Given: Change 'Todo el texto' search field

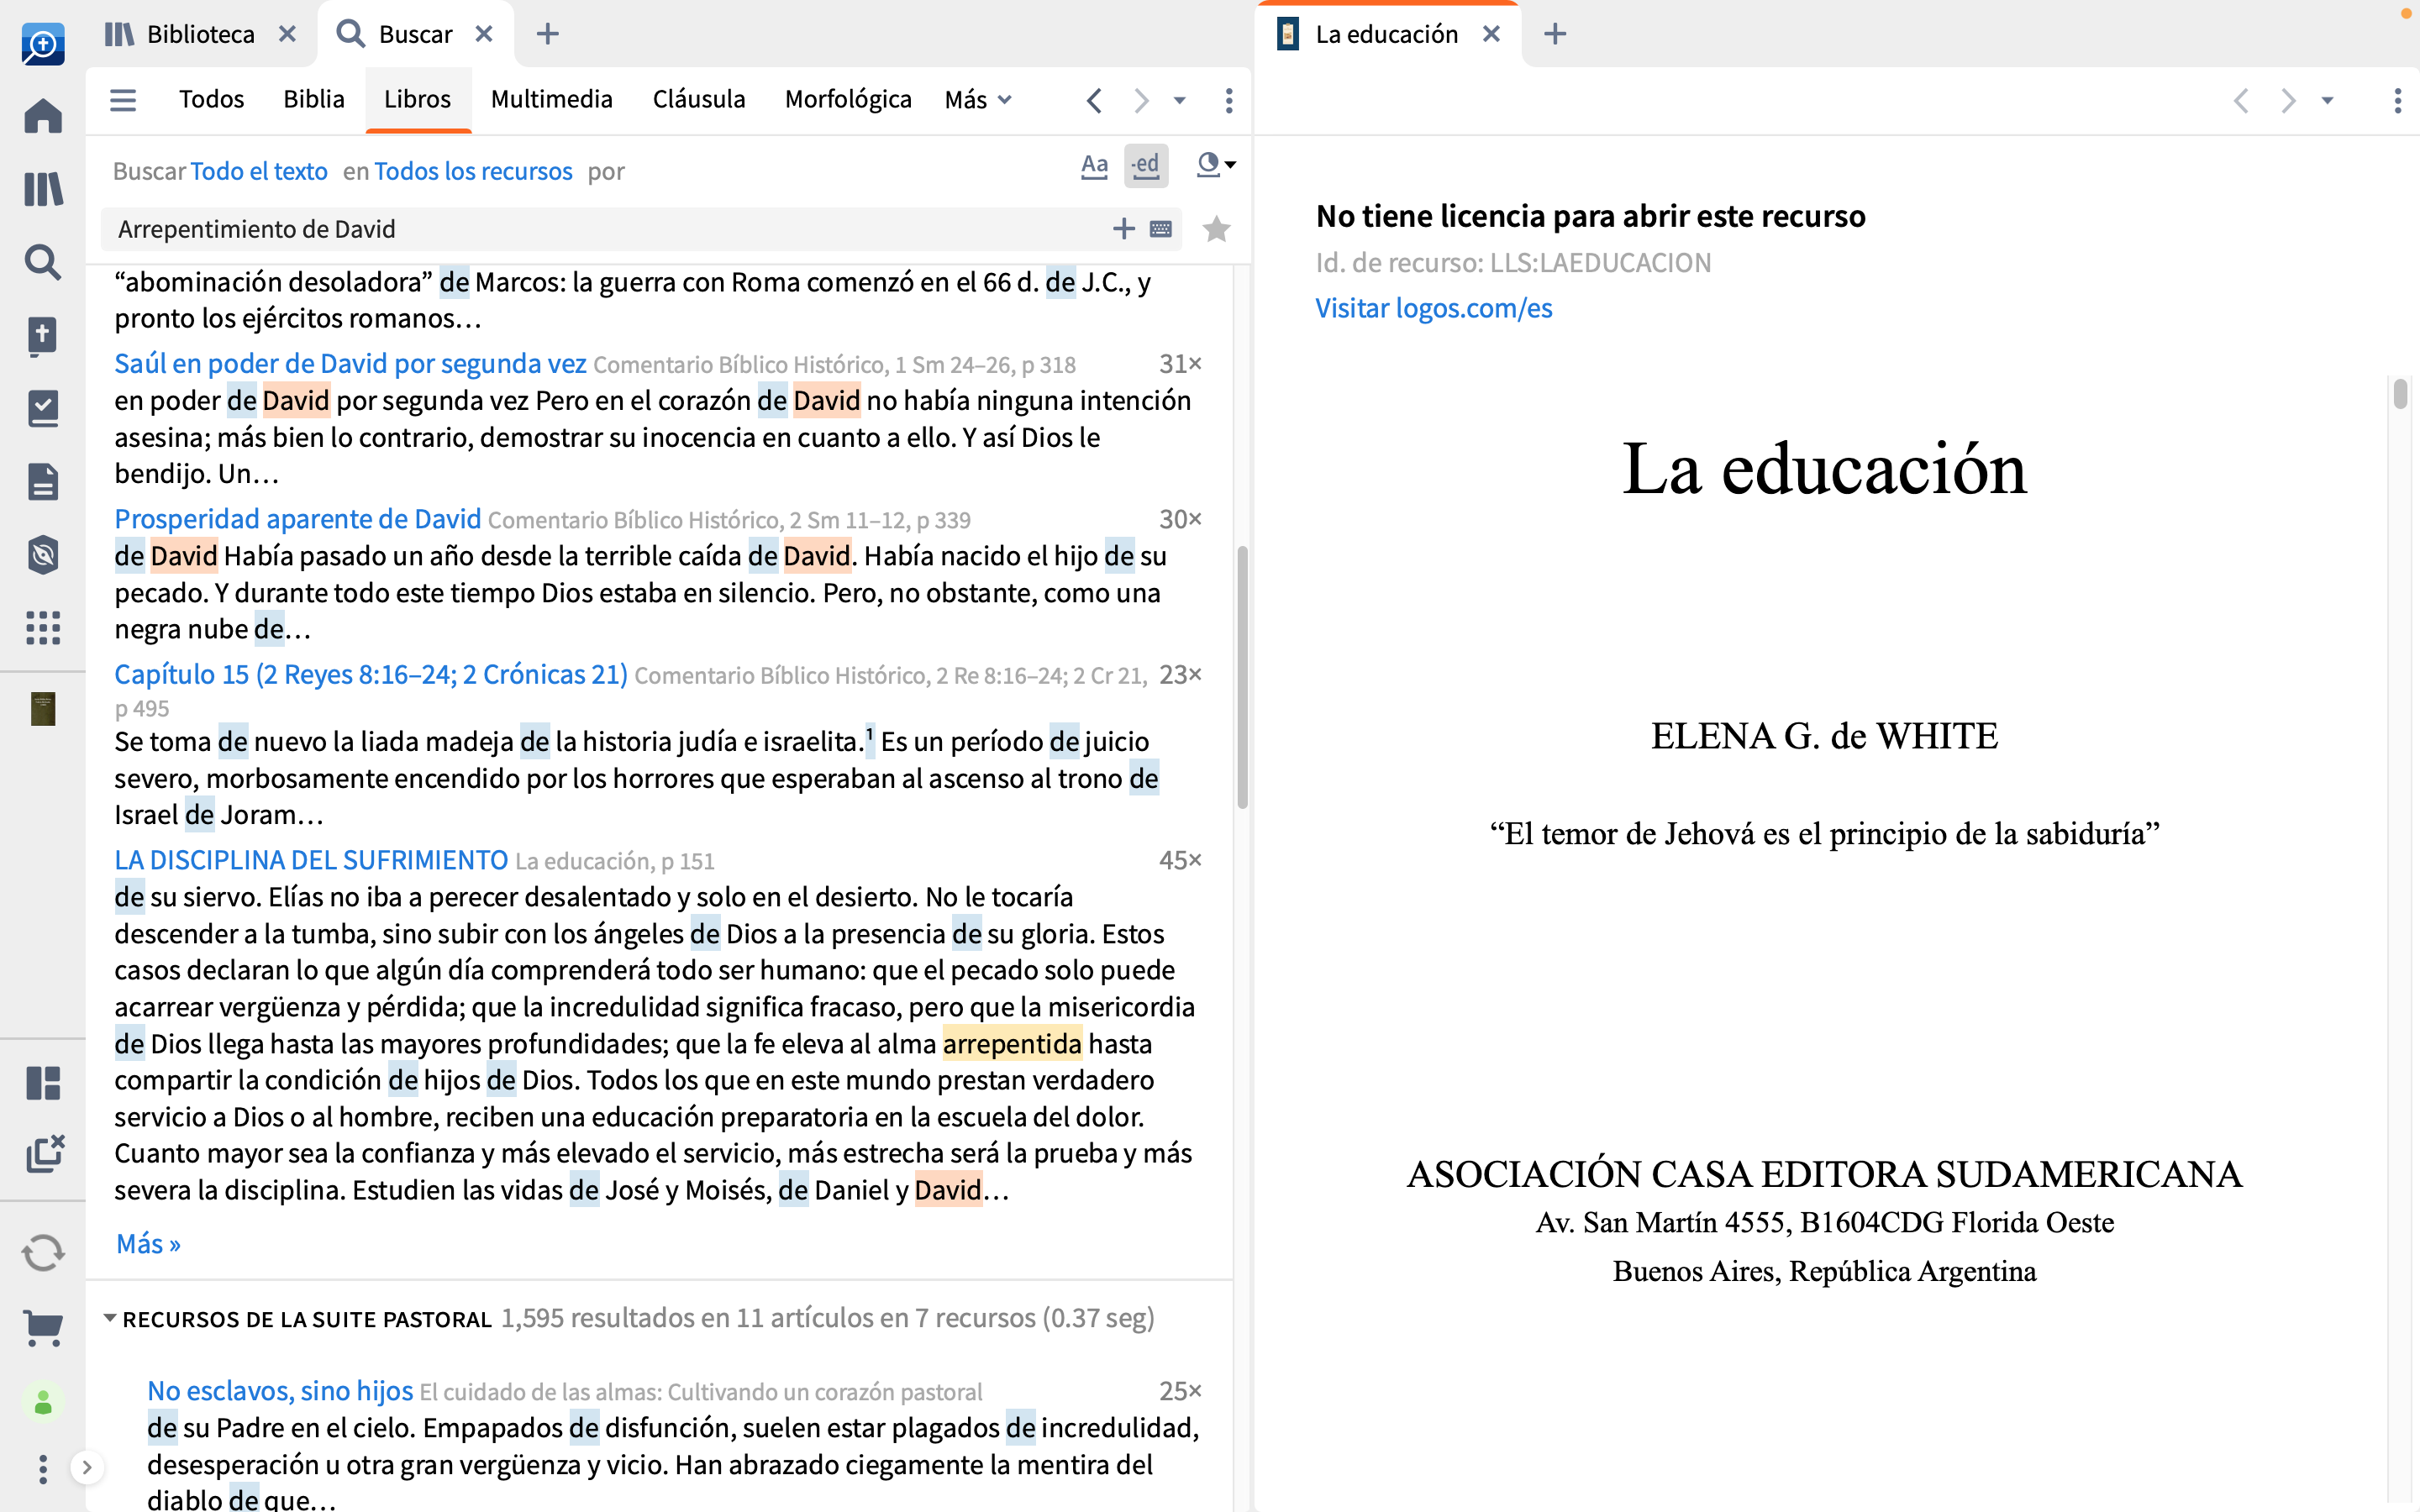Looking at the screenshot, I should [x=259, y=171].
